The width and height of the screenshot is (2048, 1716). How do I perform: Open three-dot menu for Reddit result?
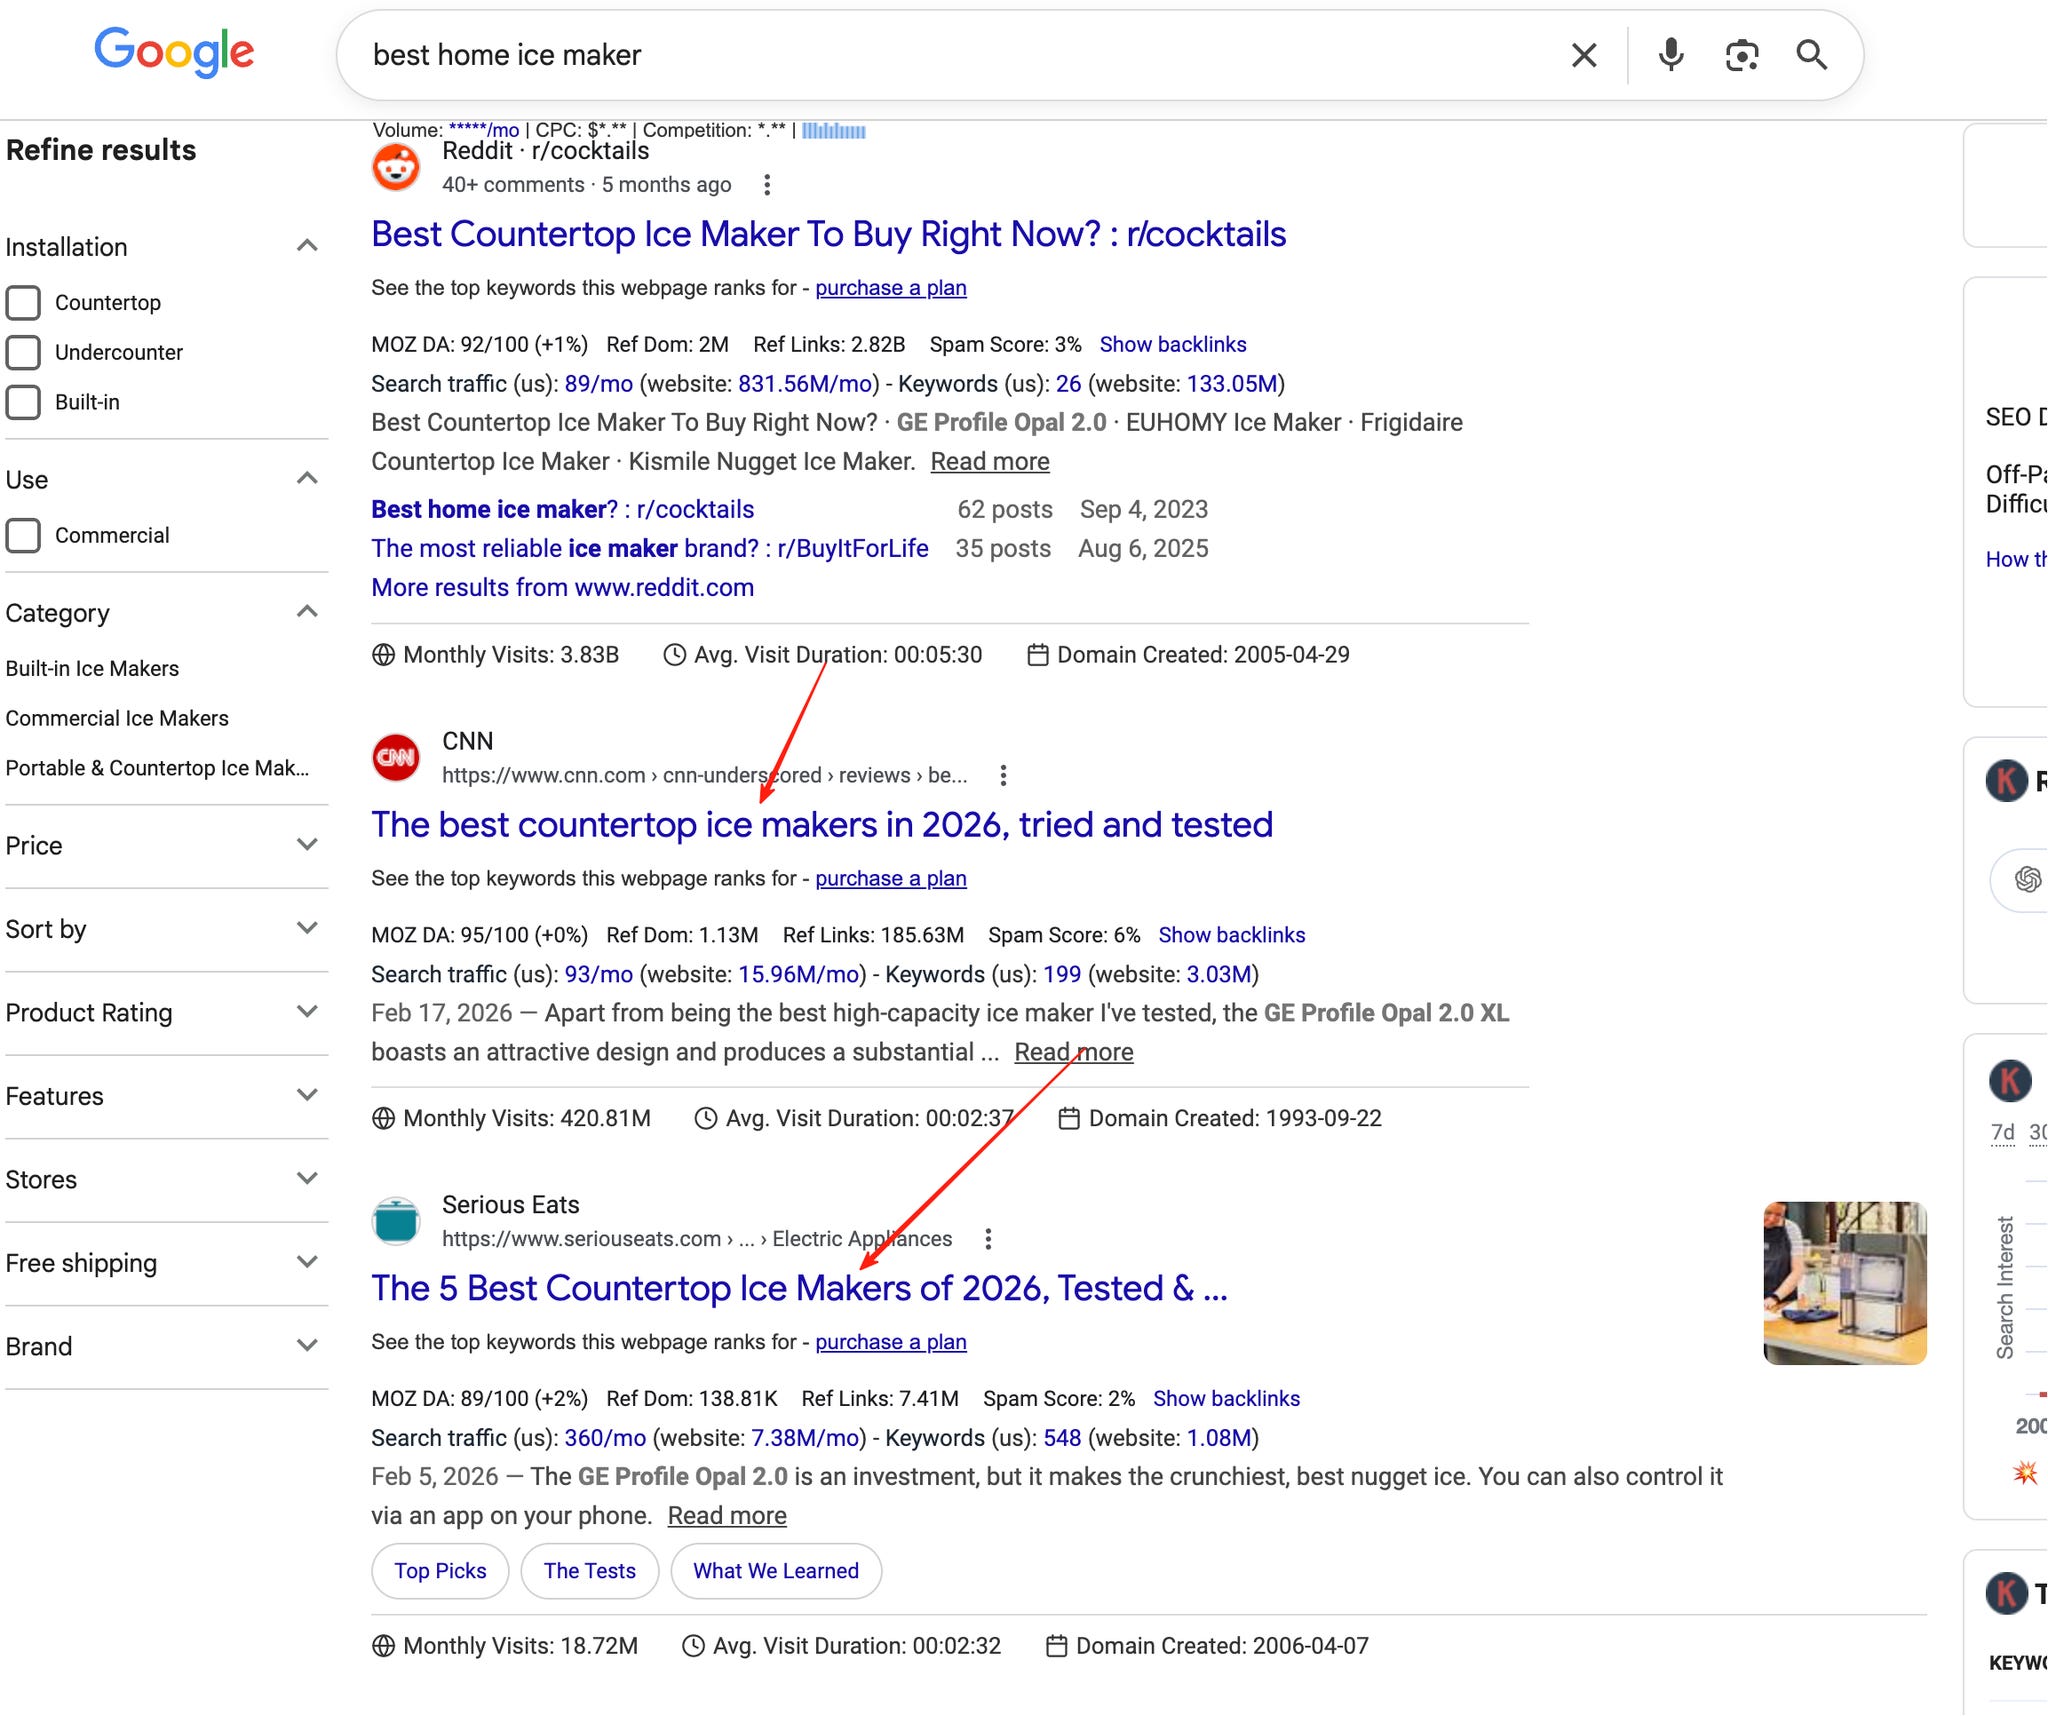tap(767, 185)
